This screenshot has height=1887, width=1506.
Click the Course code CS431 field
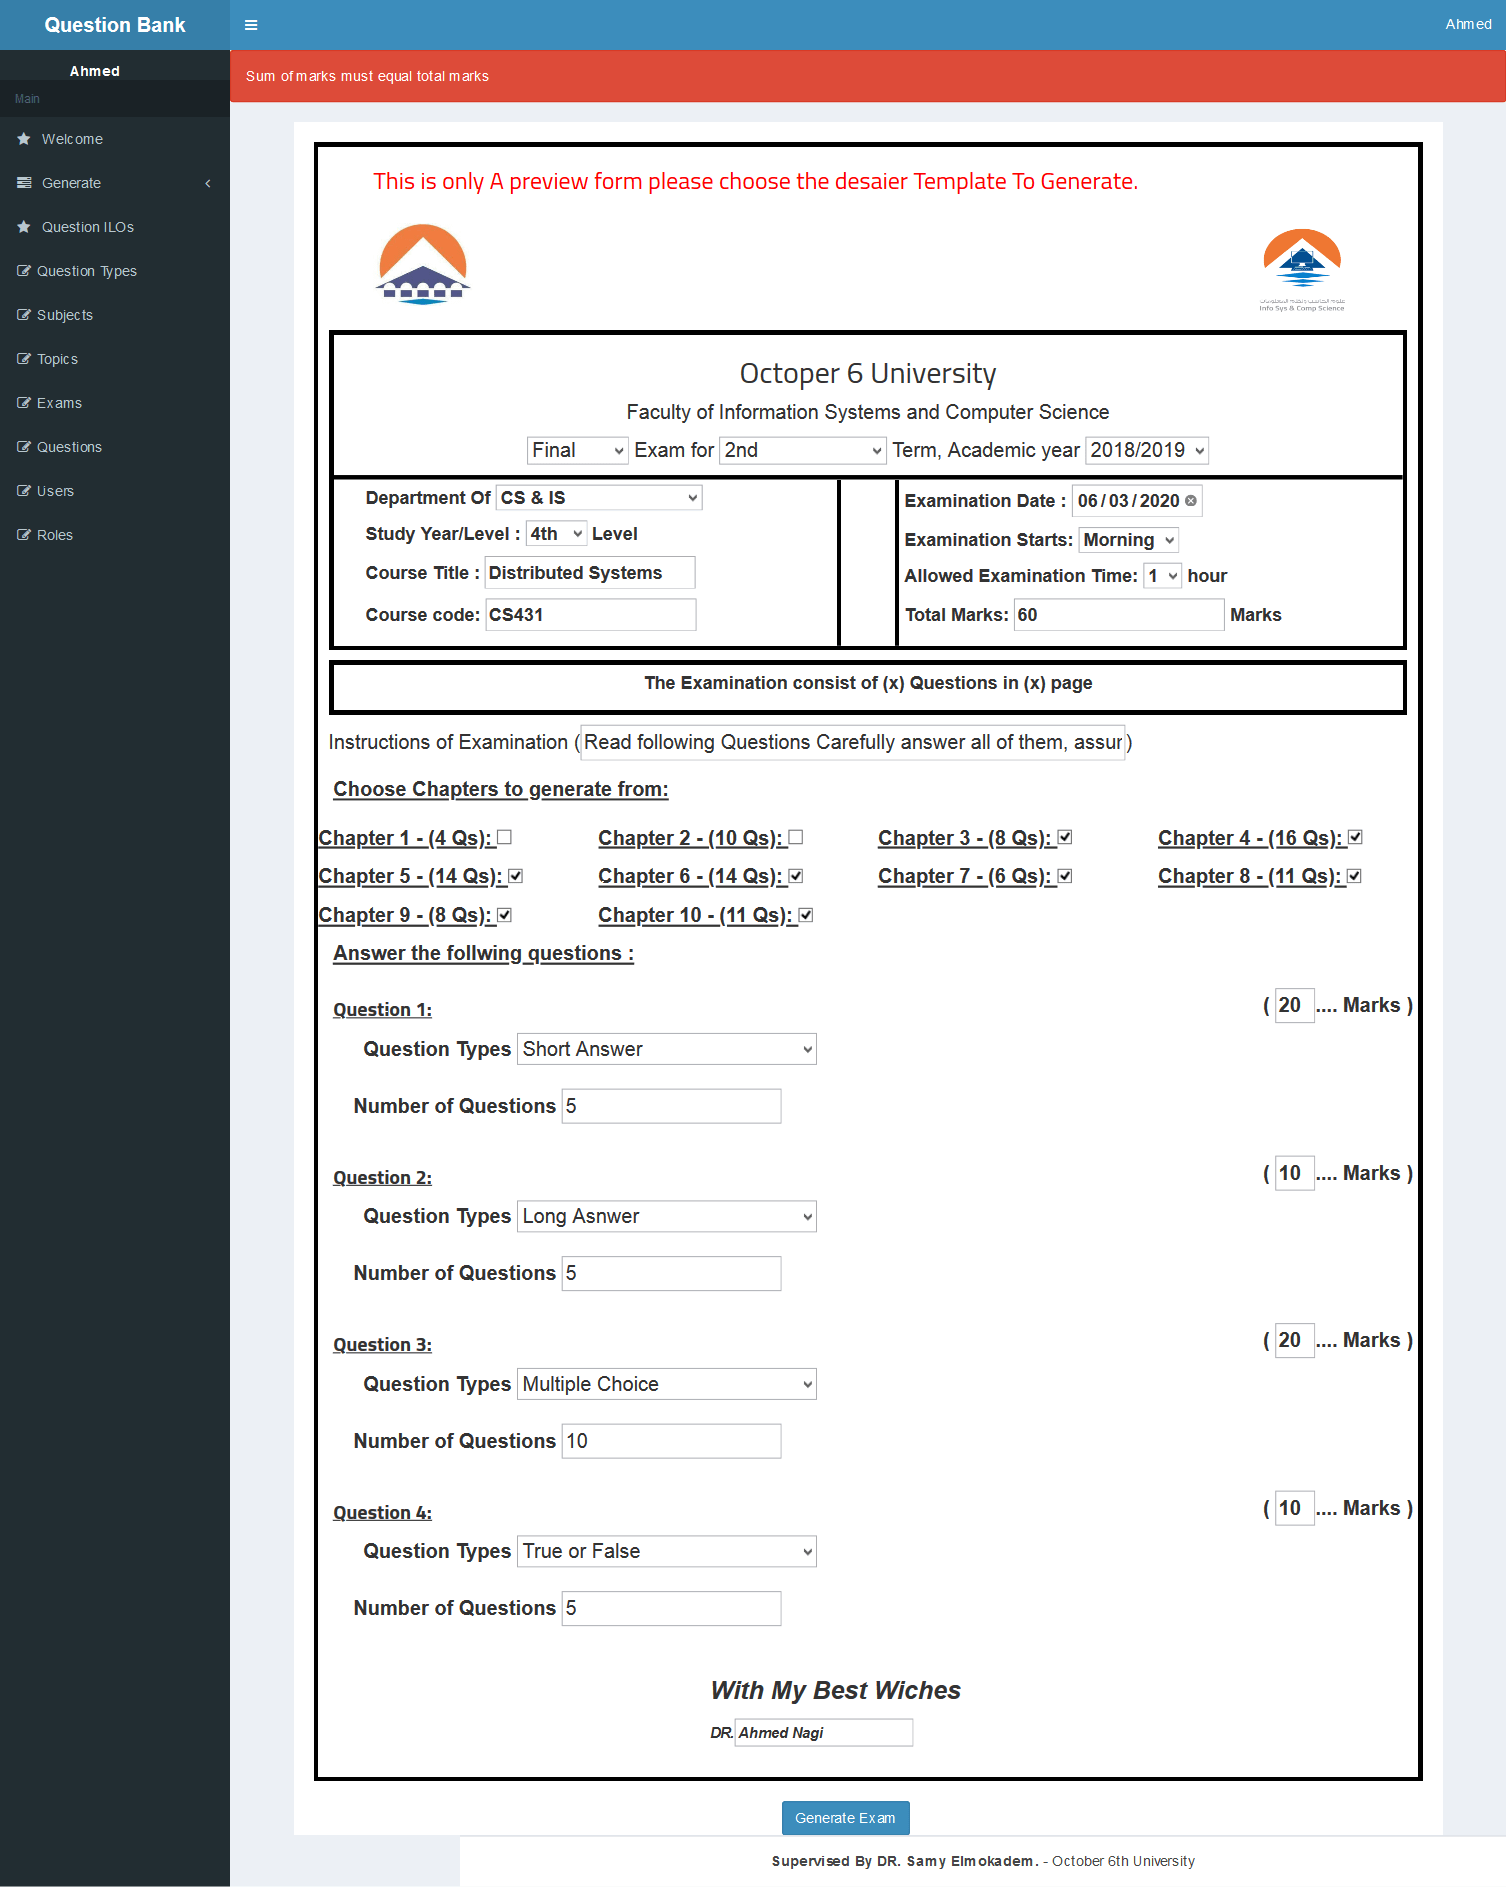tap(590, 615)
